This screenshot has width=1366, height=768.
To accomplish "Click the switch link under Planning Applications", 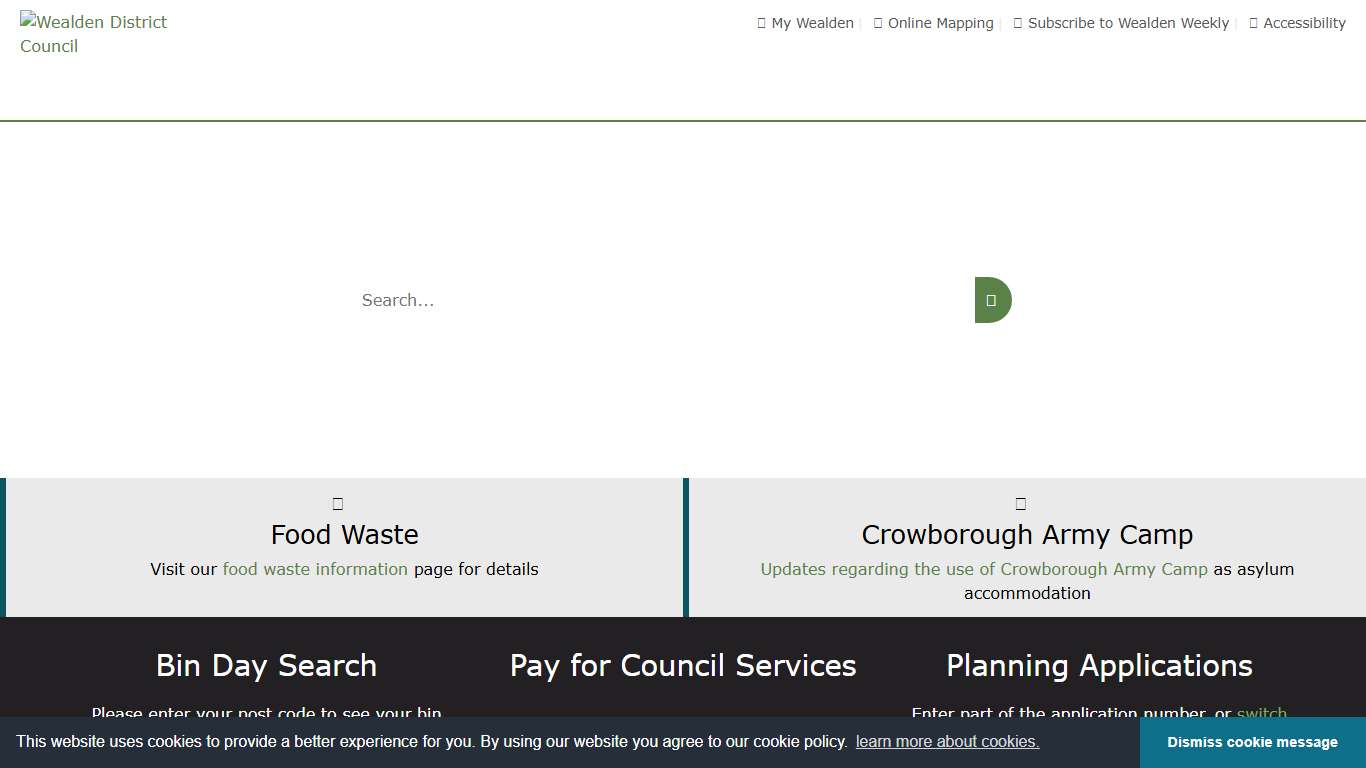I will (x=1262, y=713).
